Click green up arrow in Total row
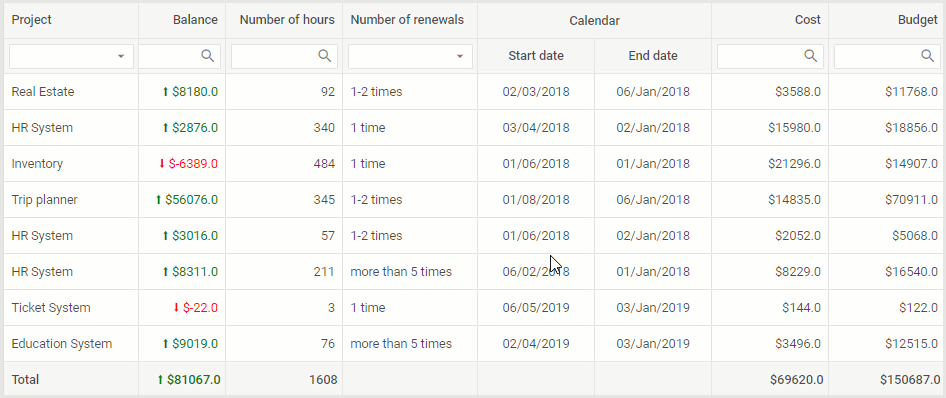946x398 pixels. pos(160,379)
